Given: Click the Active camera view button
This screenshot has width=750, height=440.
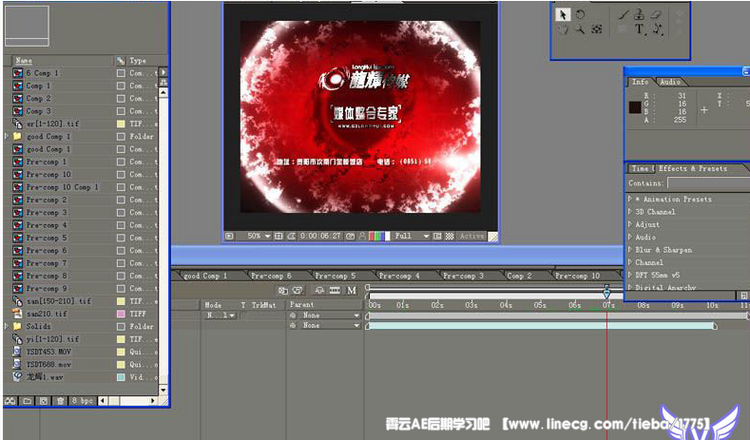Looking at the screenshot, I should (472, 236).
